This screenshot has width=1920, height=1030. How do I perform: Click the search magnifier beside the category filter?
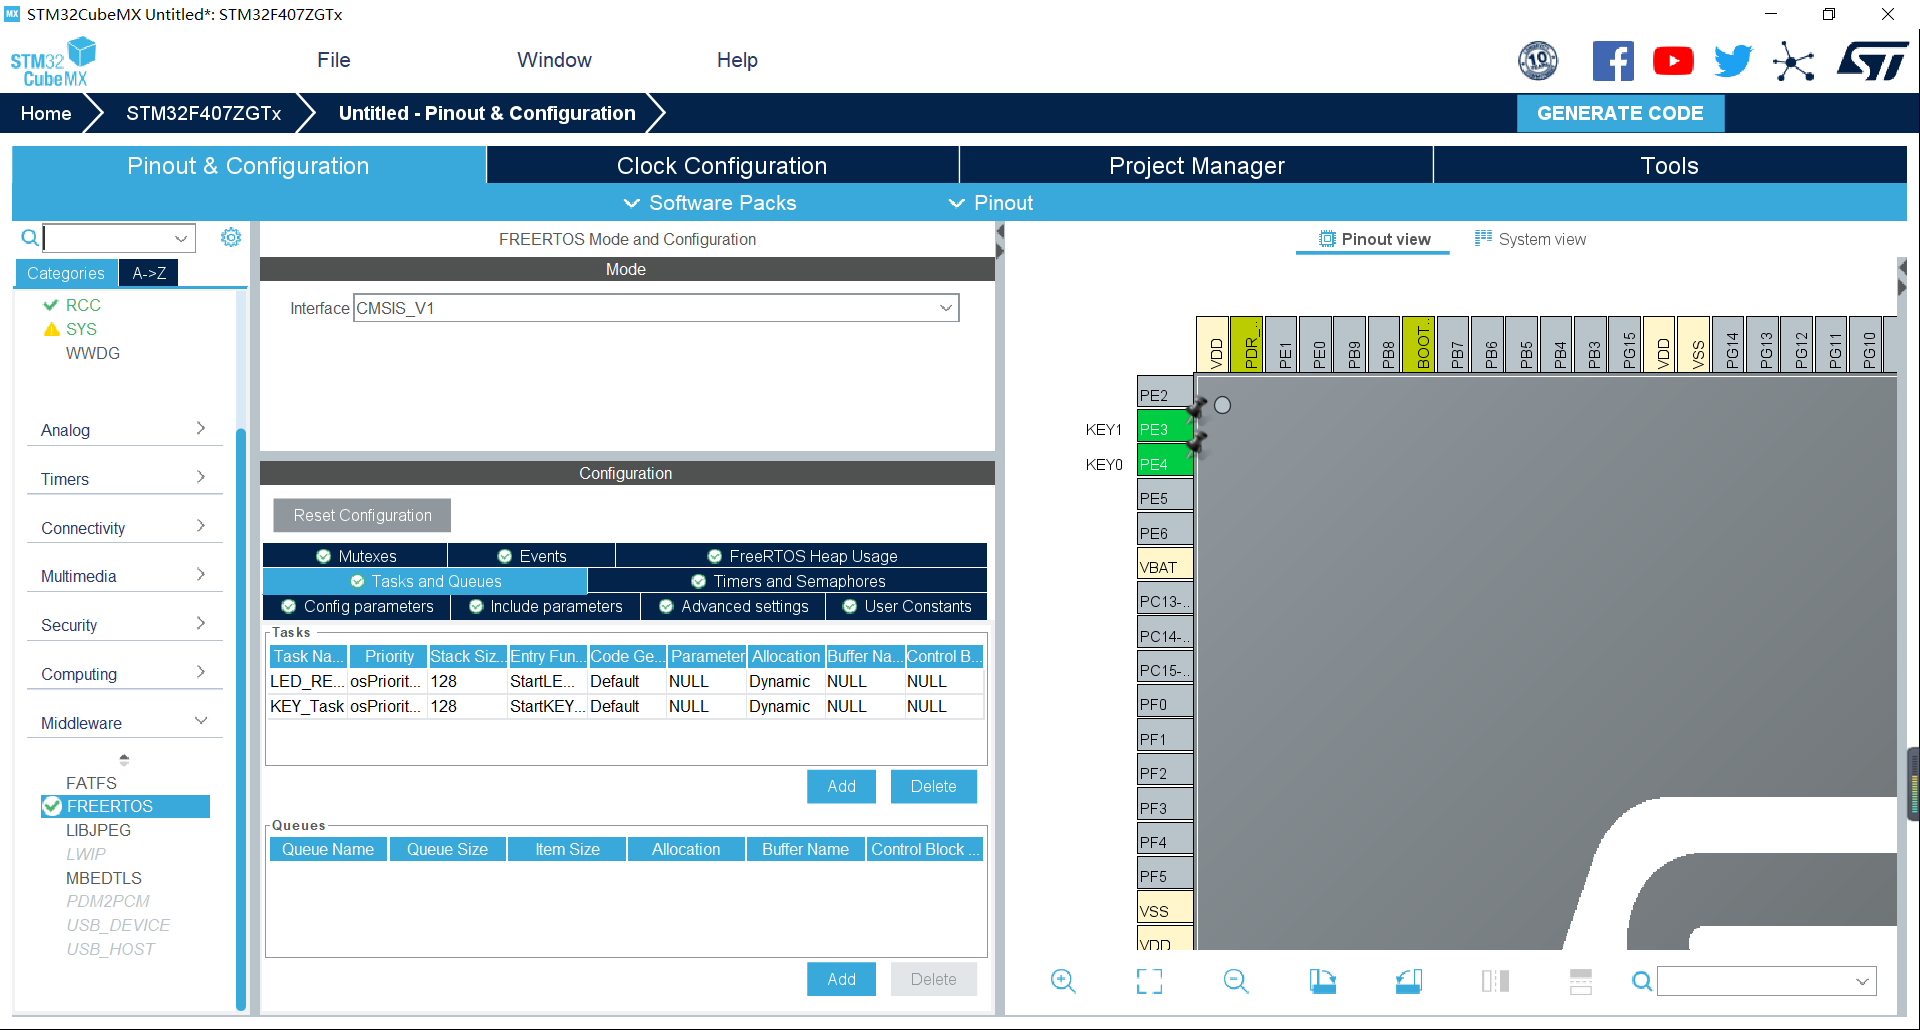pyautogui.click(x=30, y=237)
